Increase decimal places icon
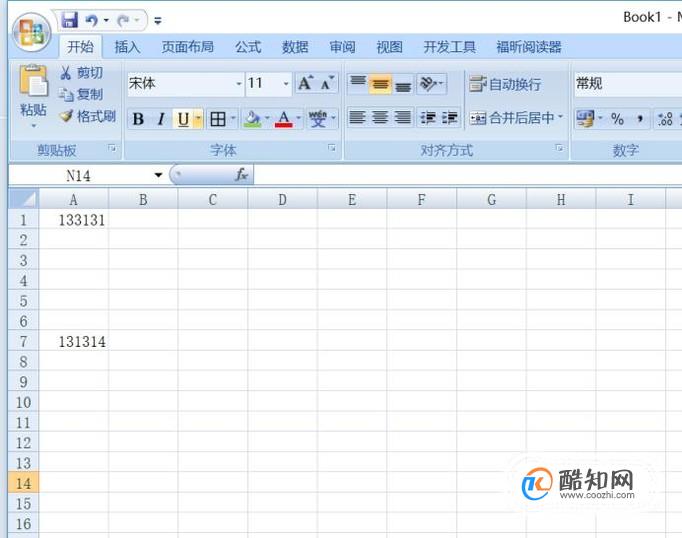682x538 pixels. click(x=665, y=118)
